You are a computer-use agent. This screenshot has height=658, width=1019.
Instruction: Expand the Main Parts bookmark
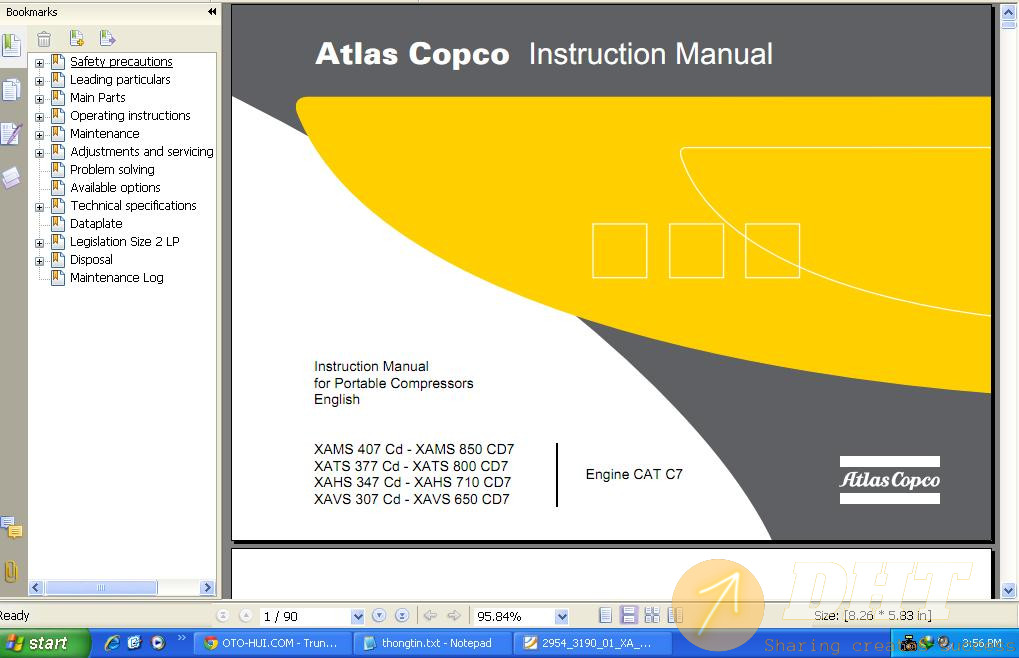click(x=40, y=99)
